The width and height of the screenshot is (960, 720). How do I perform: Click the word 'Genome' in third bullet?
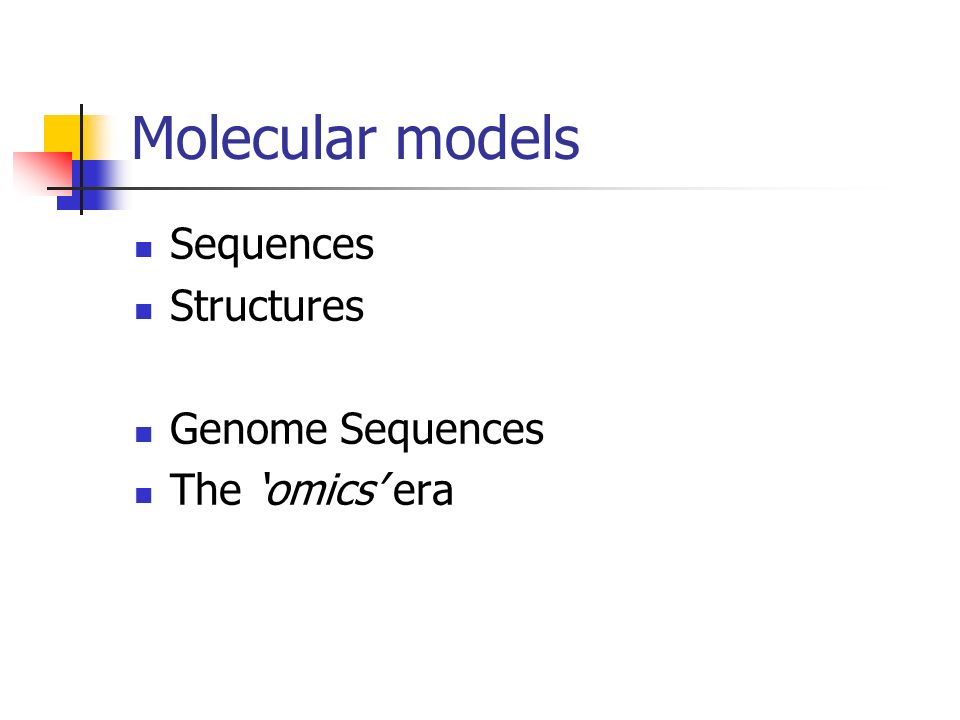pos(249,429)
